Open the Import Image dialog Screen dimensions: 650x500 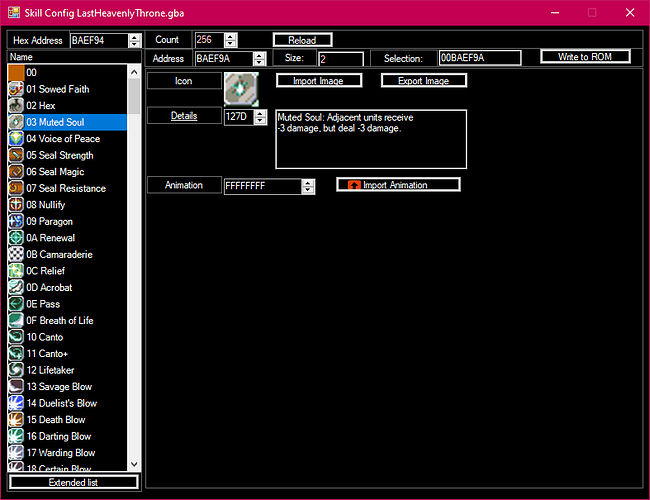point(318,80)
